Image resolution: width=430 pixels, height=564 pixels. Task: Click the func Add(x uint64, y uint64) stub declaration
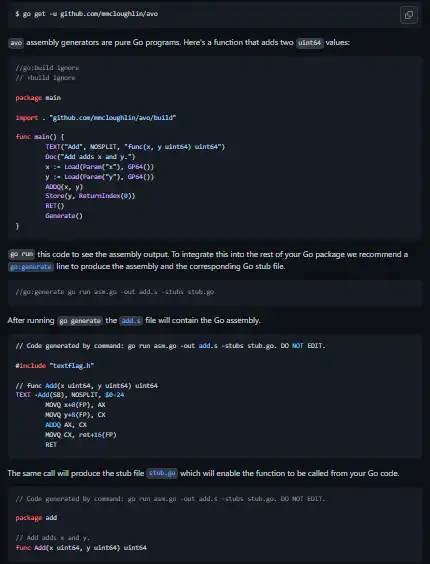[x=81, y=548]
